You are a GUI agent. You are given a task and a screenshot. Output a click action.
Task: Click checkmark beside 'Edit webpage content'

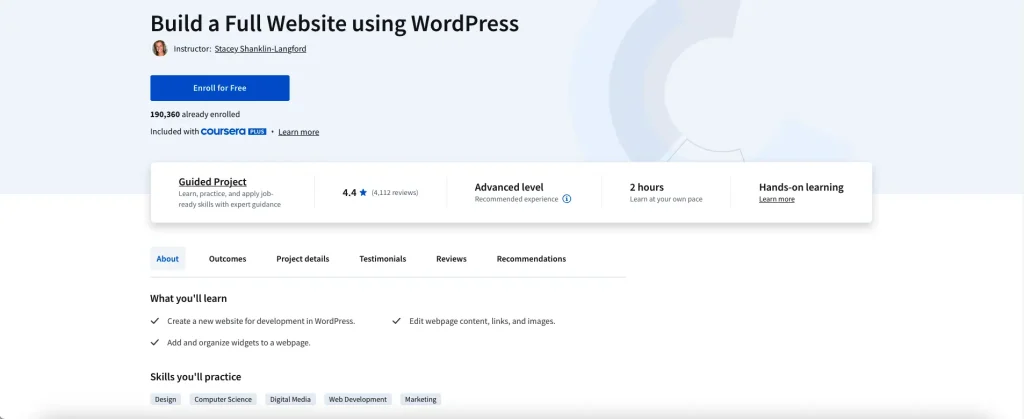pos(396,321)
